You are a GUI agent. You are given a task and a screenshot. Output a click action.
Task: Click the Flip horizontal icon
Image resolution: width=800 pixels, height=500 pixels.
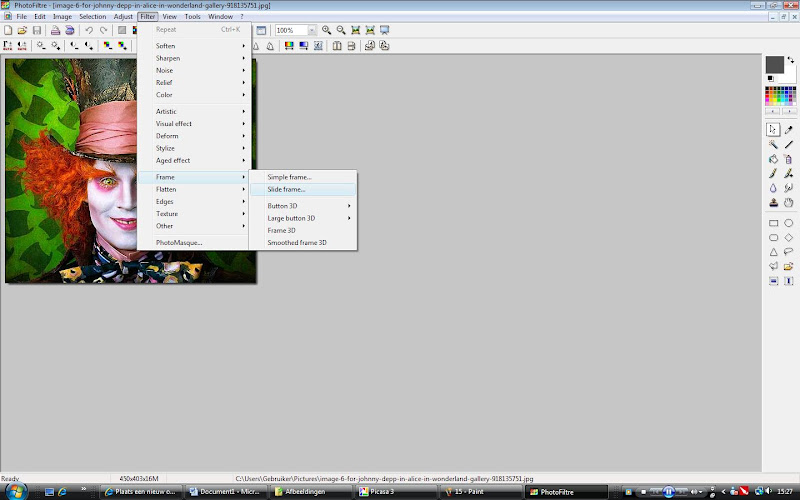(337, 46)
